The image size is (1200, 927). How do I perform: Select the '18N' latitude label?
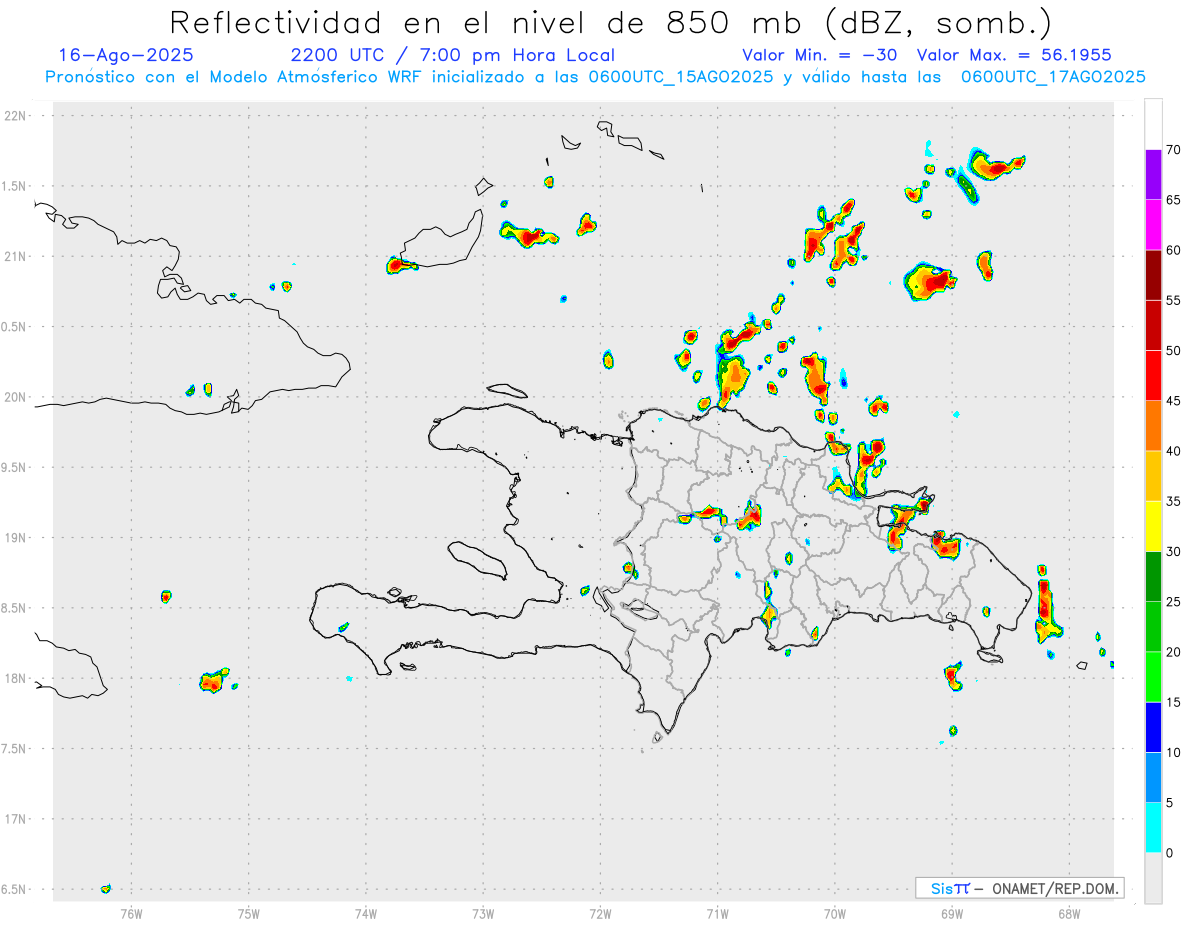coord(17,679)
